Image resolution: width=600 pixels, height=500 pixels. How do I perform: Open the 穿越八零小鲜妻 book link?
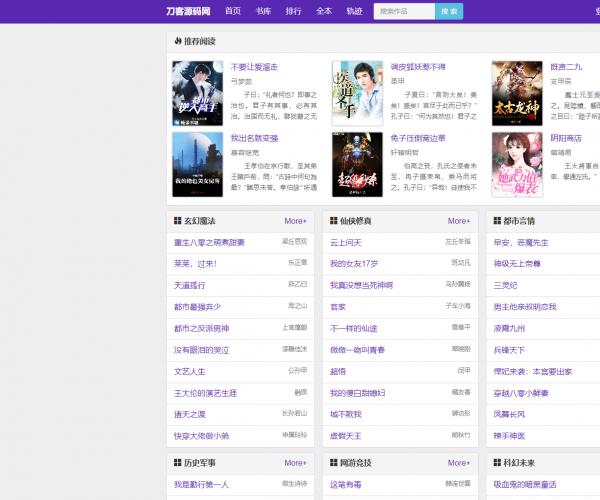pyautogui.click(x=521, y=393)
